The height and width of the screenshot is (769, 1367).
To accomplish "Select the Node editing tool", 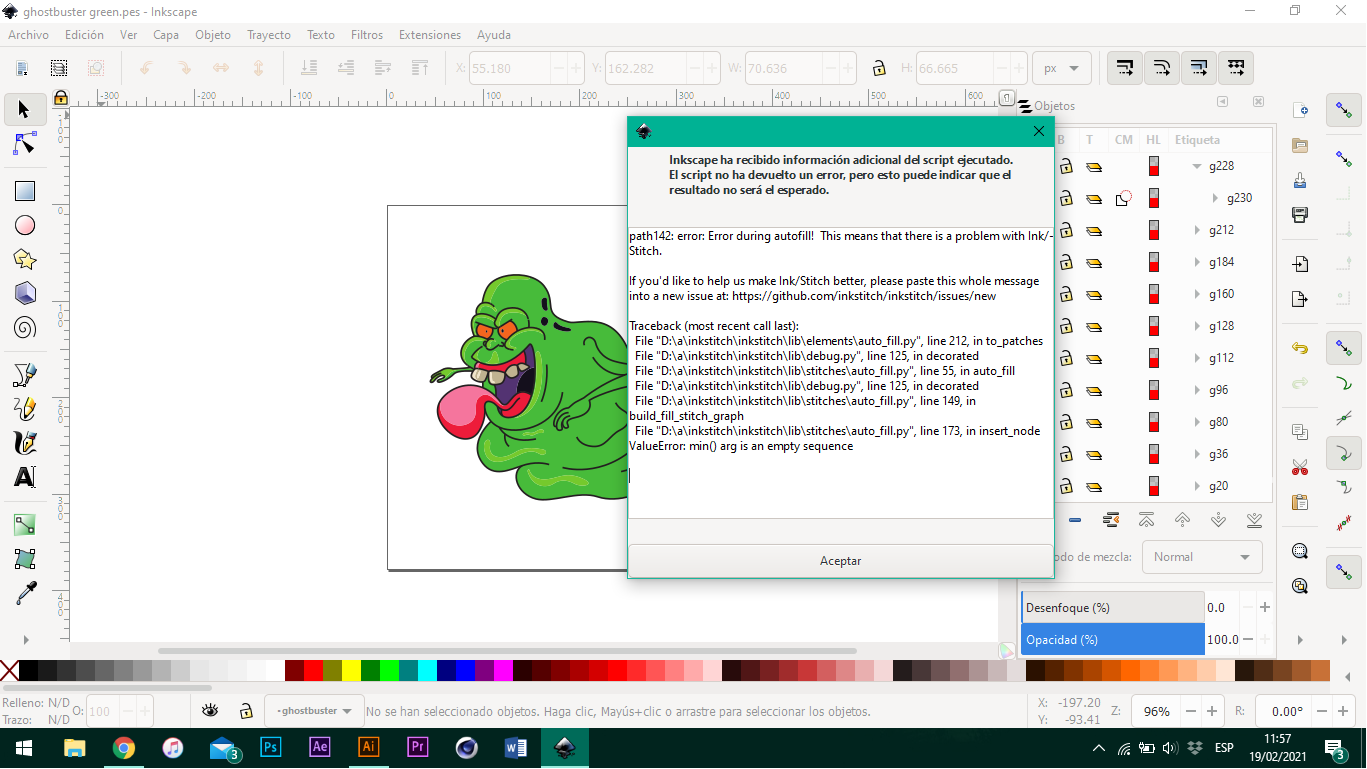I will [25, 143].
